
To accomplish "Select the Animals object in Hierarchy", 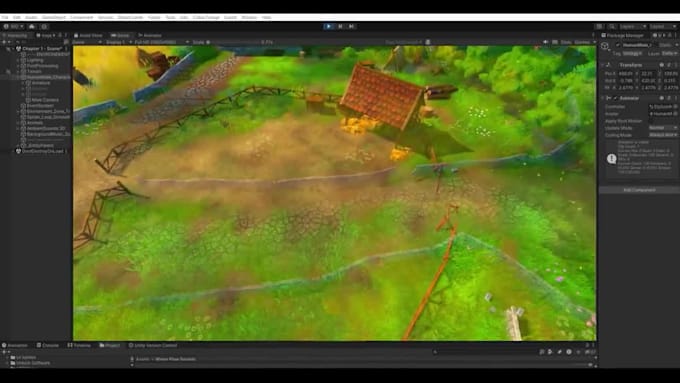I will (35, 123).
